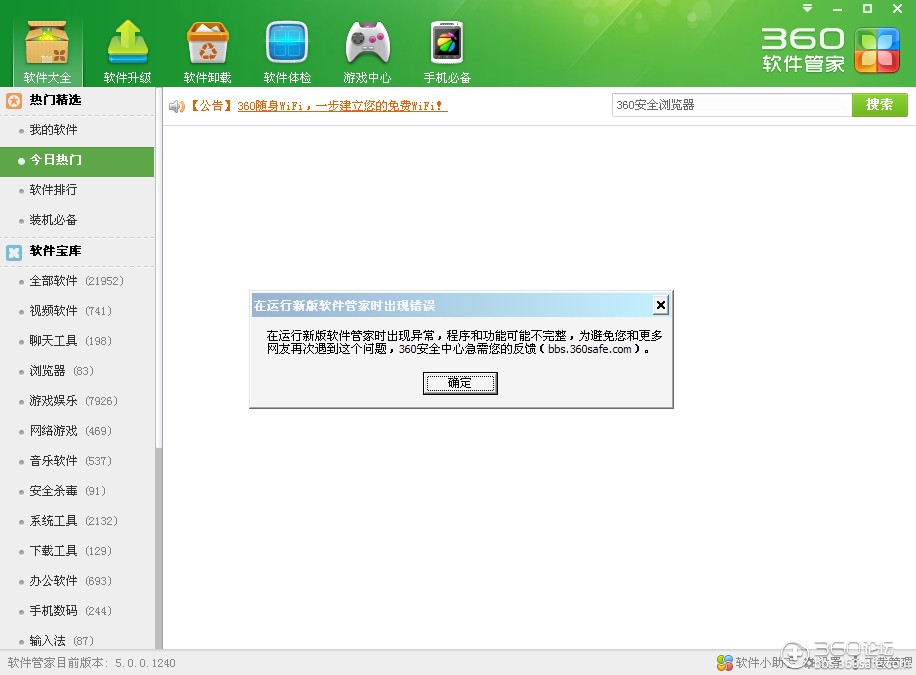The width and height of the screenshot is (916, 675).
Task: View 下载工具 (129) category
Action: click(77, 551)
